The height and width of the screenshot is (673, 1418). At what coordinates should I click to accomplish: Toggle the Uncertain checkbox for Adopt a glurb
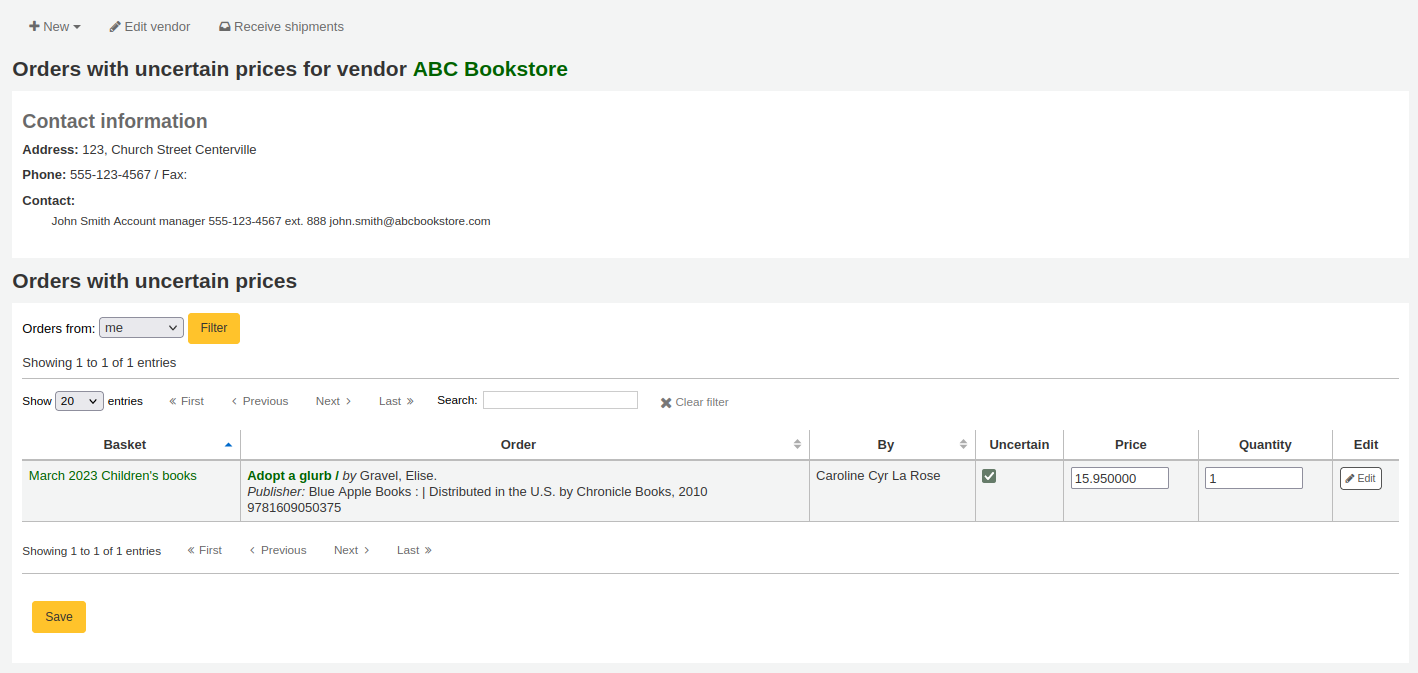pos(989,476)
